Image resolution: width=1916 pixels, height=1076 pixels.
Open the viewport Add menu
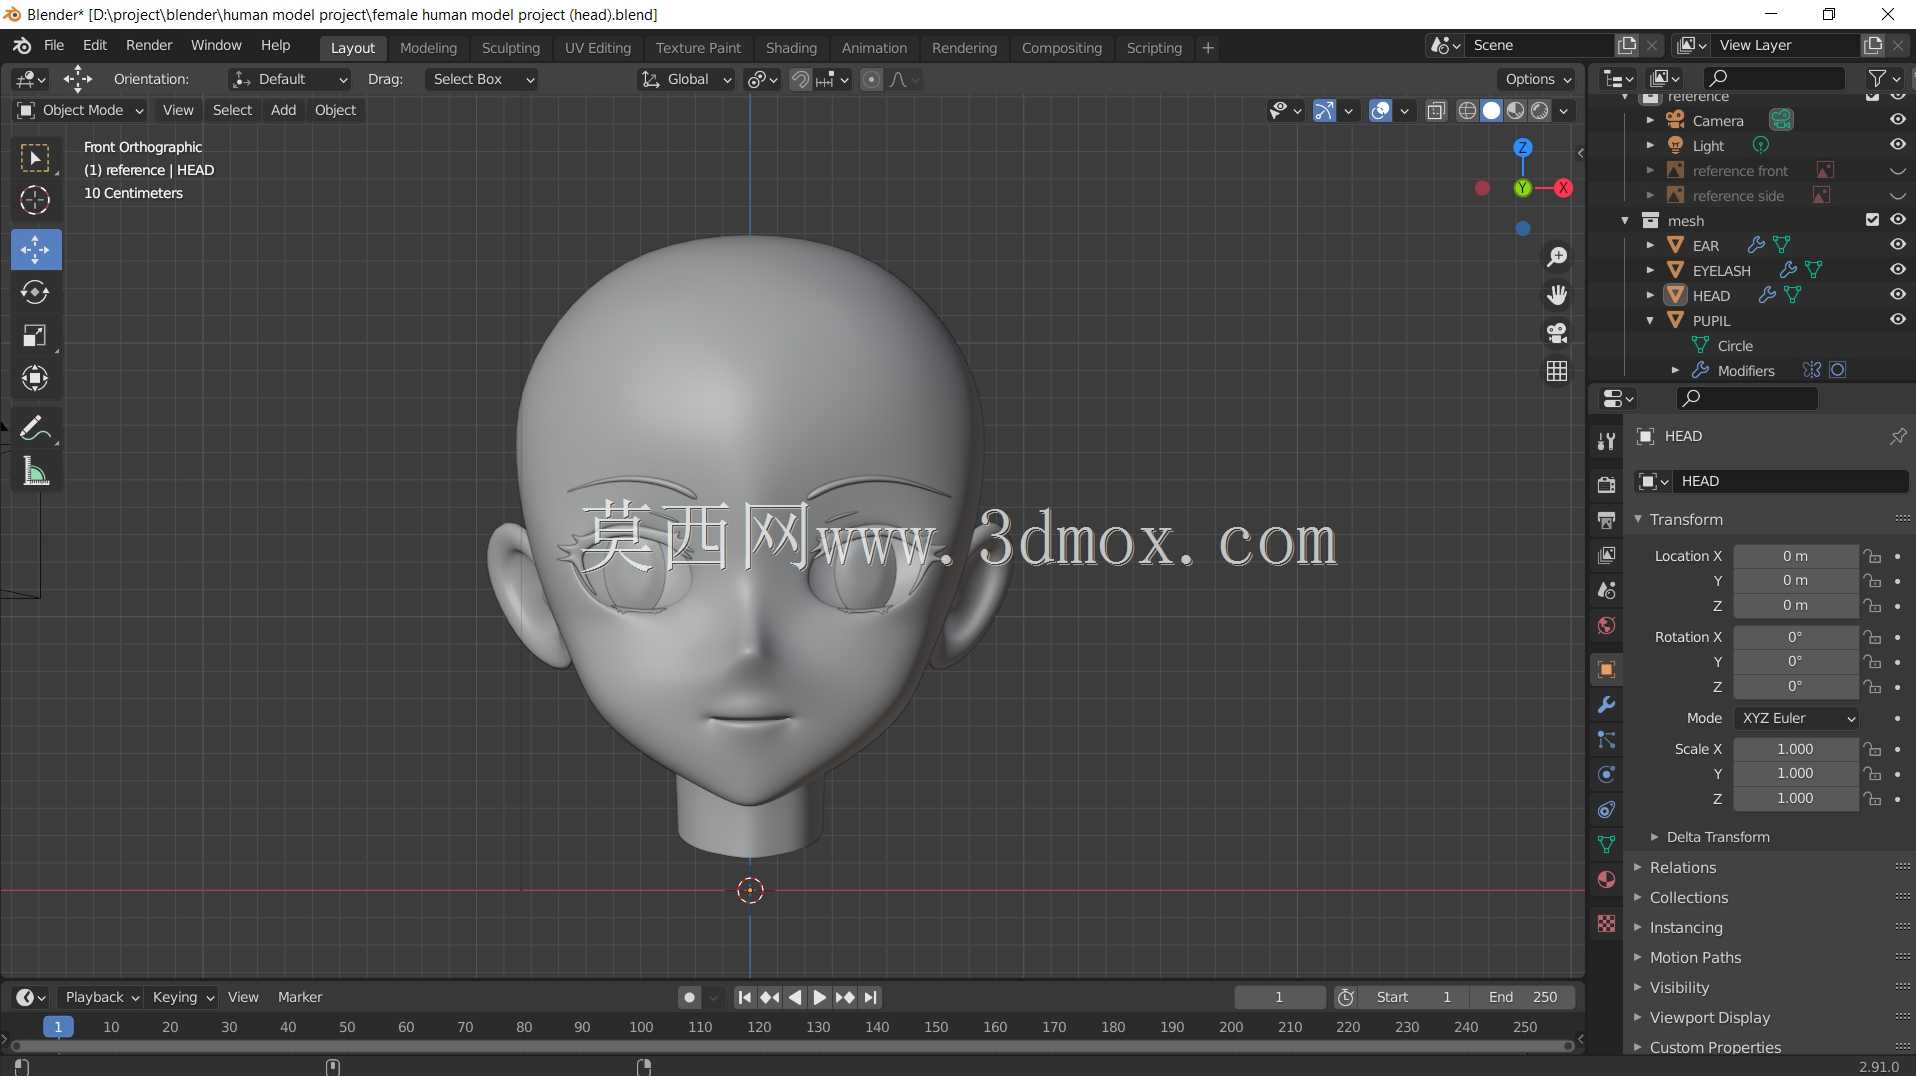(283, 110)
